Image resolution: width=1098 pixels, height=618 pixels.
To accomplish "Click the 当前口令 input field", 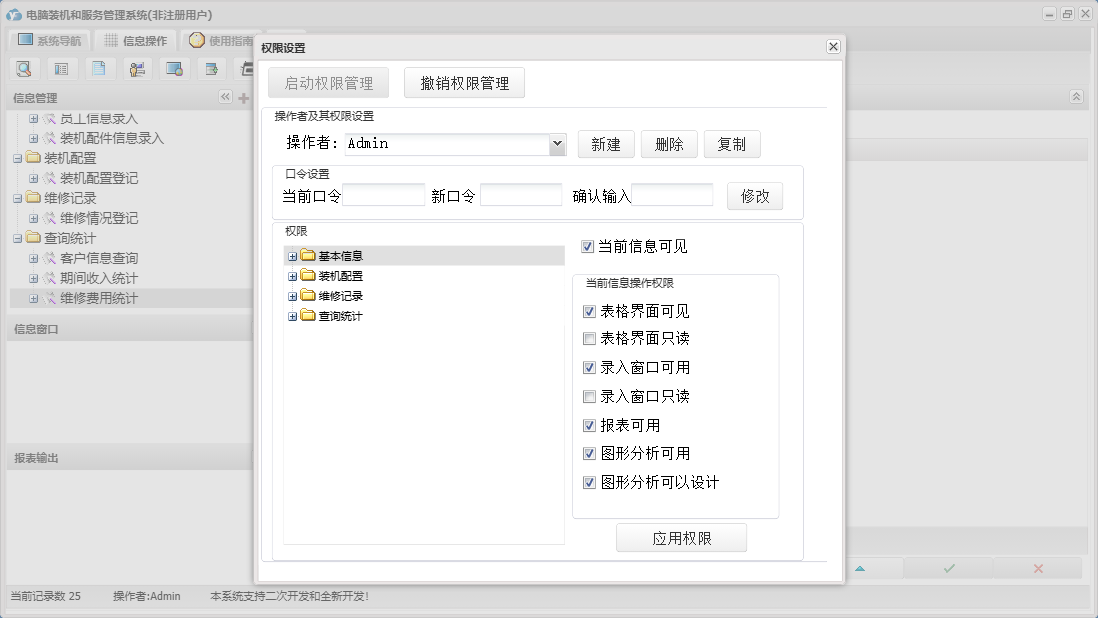I will (x=383, y=195).
